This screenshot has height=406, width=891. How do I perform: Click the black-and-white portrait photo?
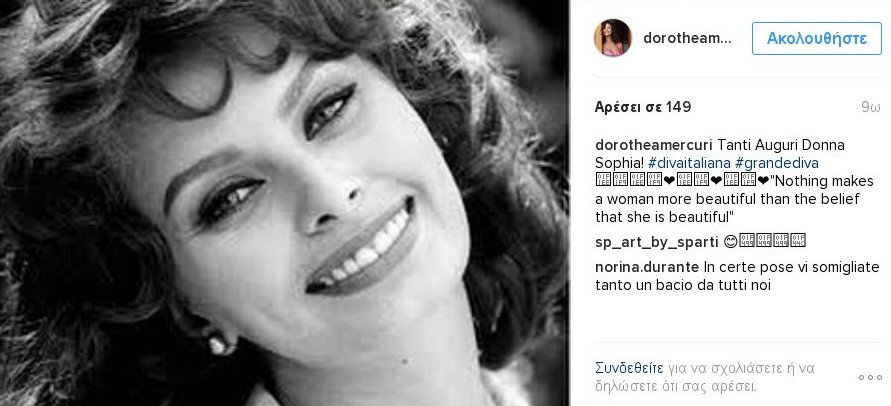(x=284, y=203)
